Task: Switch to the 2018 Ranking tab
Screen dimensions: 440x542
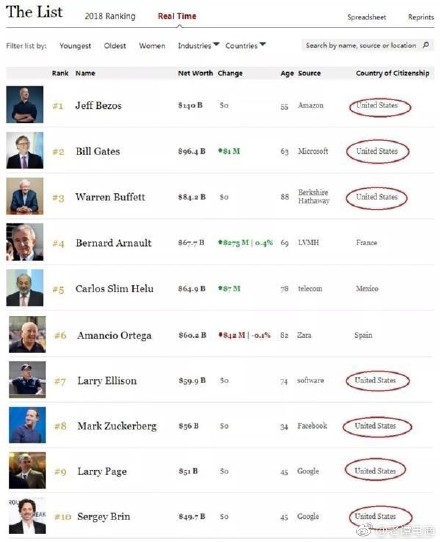Action: (110, 16)
